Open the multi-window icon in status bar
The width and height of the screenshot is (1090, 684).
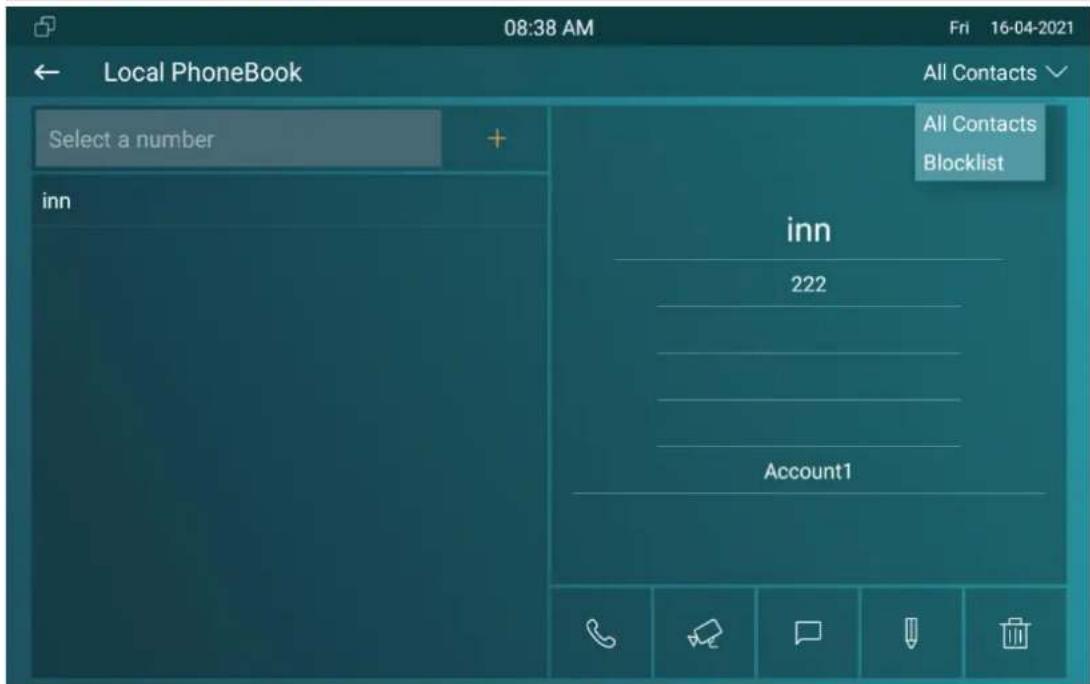click(x=45, y=27)
